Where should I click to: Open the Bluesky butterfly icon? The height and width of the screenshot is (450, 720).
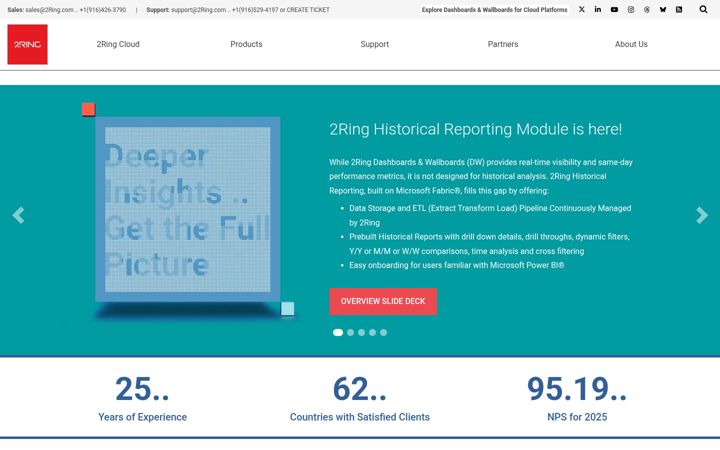[x=663, y=9]
